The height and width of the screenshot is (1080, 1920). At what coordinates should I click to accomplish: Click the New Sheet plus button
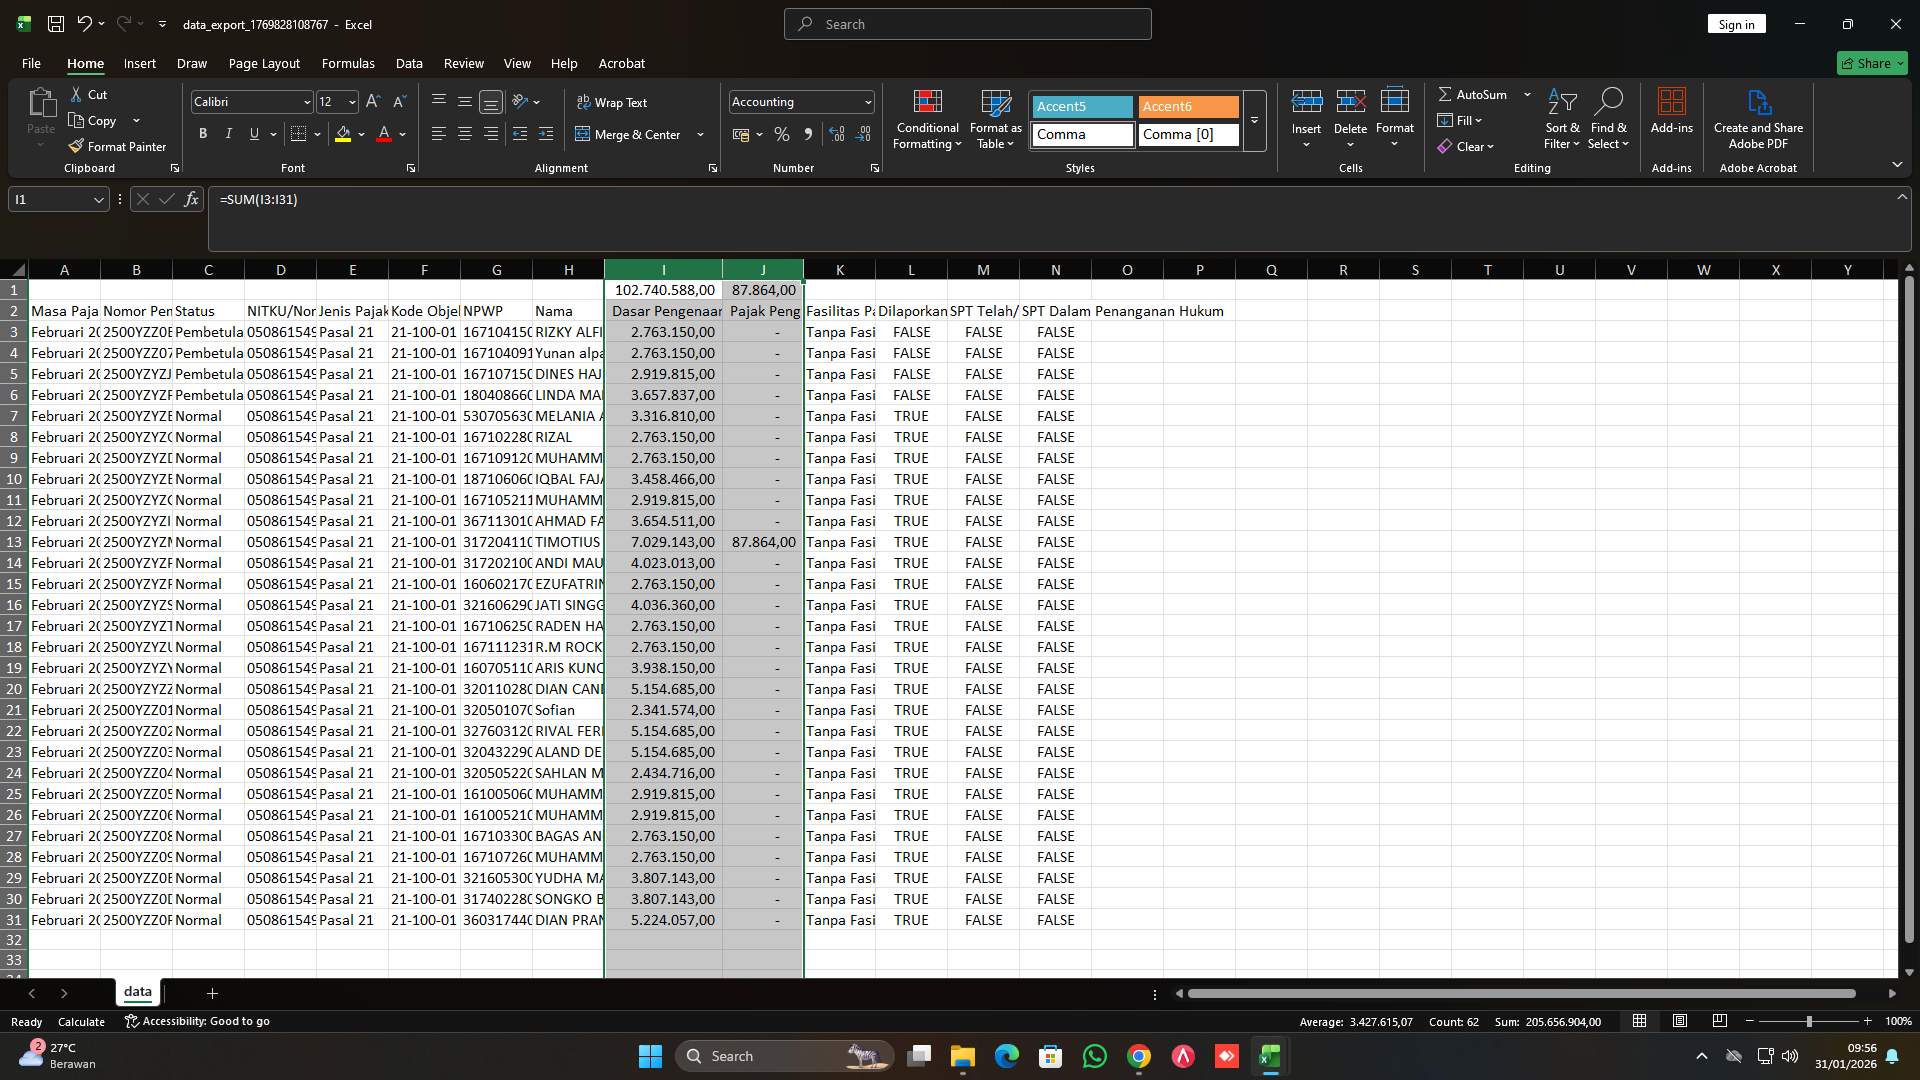pos(211,992)
